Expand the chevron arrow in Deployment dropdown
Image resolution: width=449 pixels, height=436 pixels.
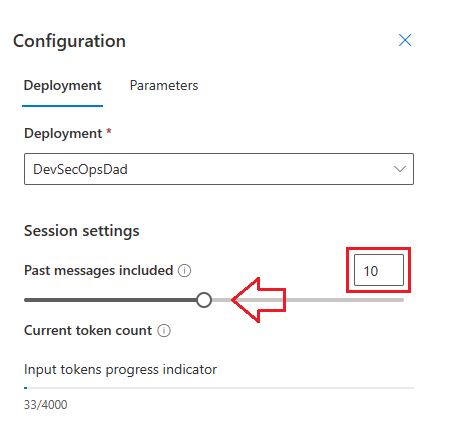[x=400, y=169]
